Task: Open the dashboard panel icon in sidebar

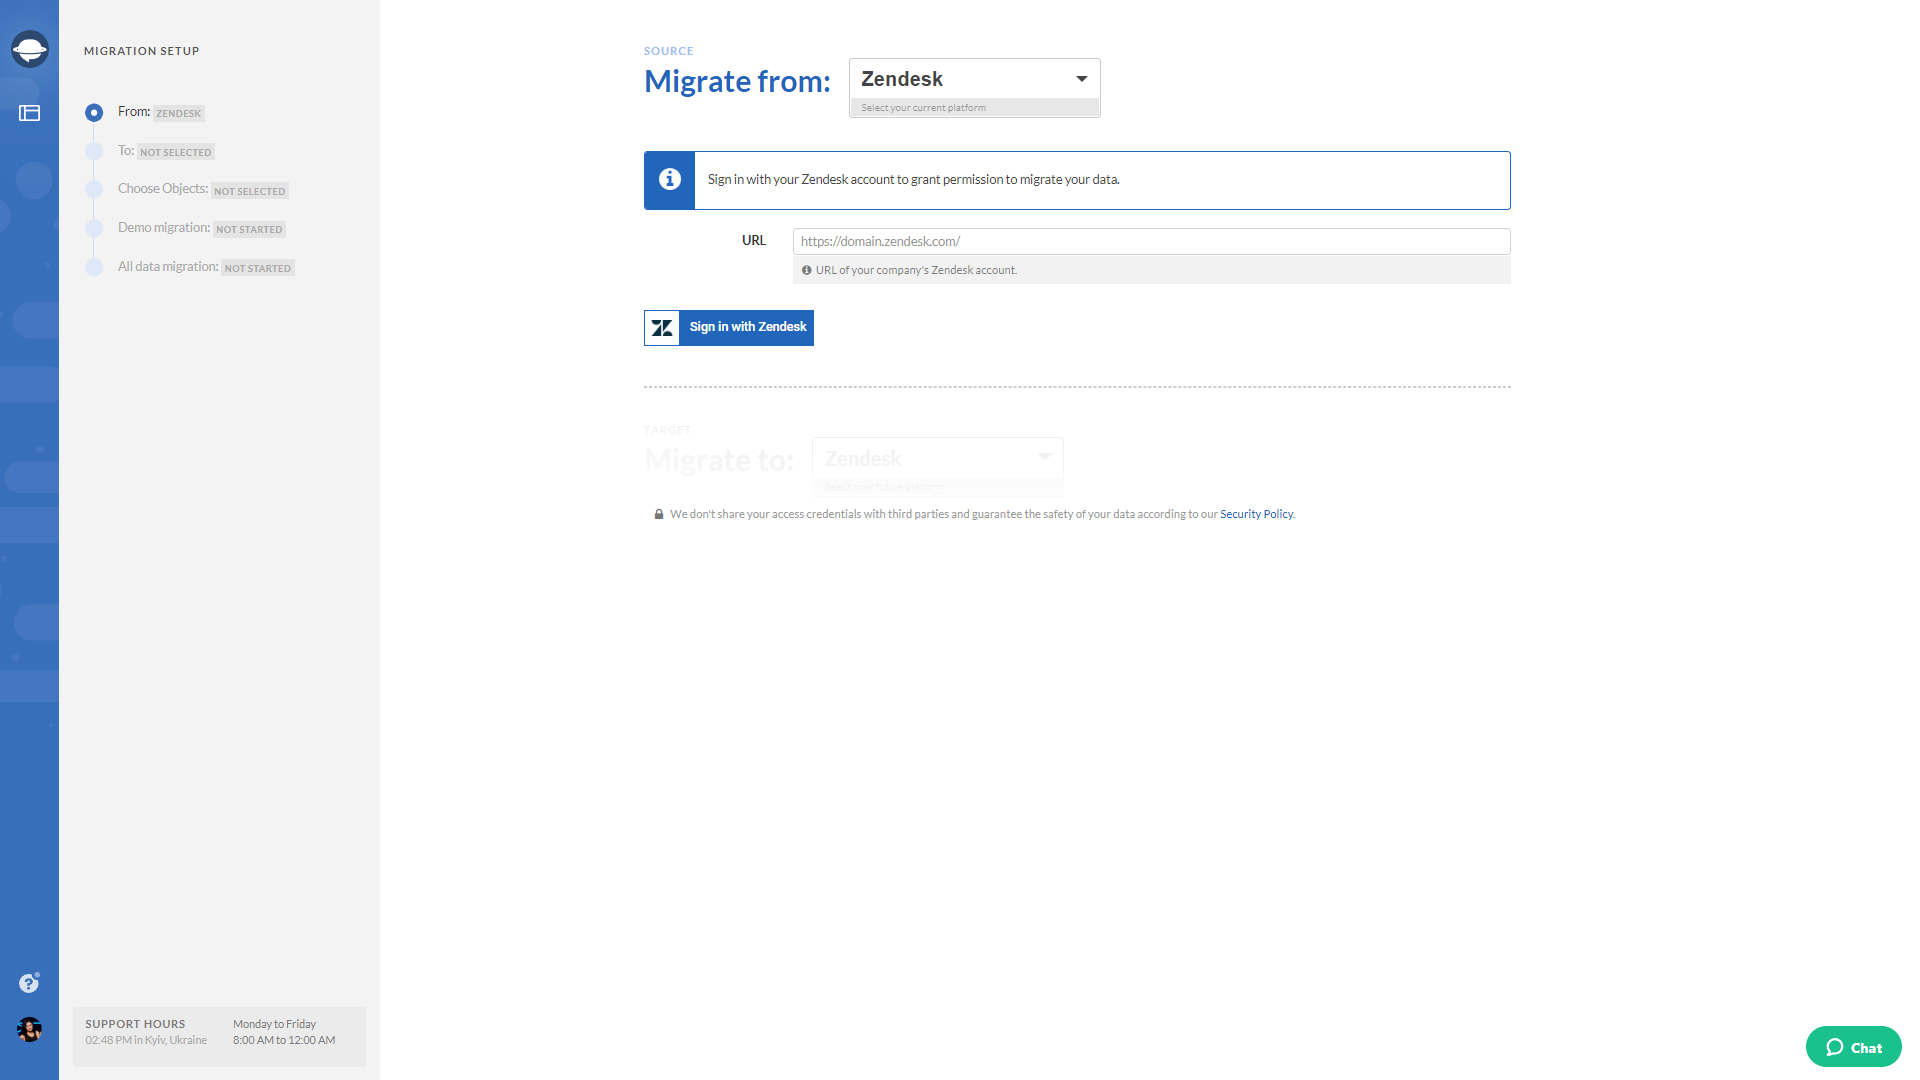Action: 29,113
